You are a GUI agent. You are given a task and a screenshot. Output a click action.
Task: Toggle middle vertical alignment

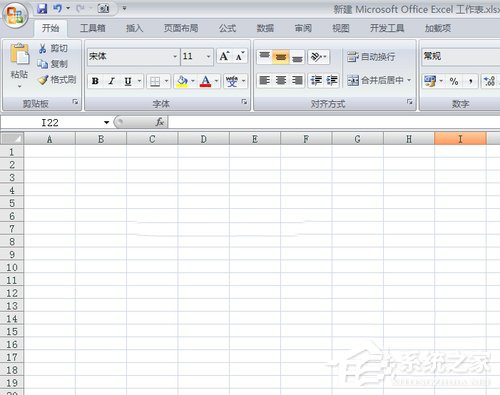(x=281, y=57)
